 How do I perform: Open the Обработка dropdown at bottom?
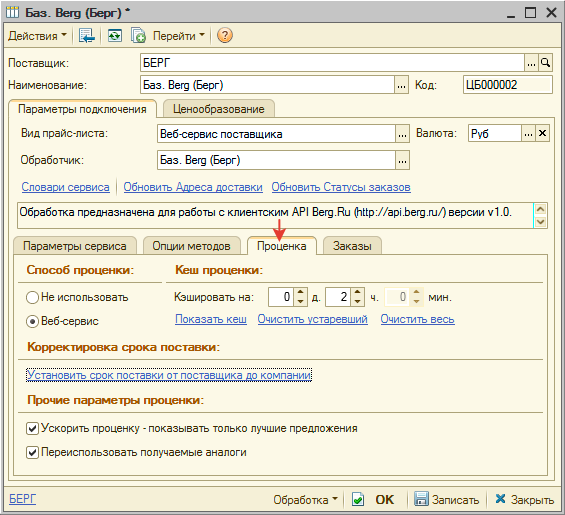click(305, 500)
